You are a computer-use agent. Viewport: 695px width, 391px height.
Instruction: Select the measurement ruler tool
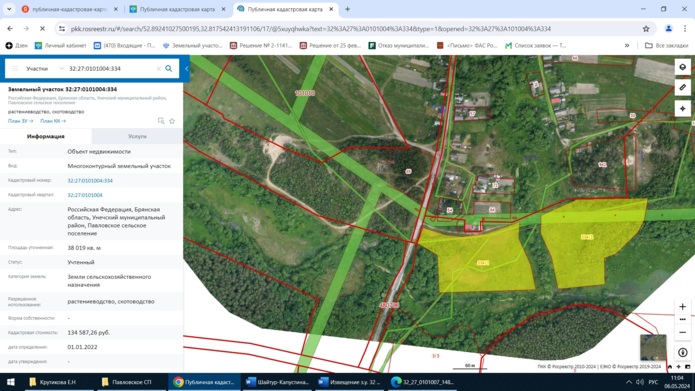pyautogui.click(x=683, y=87)
